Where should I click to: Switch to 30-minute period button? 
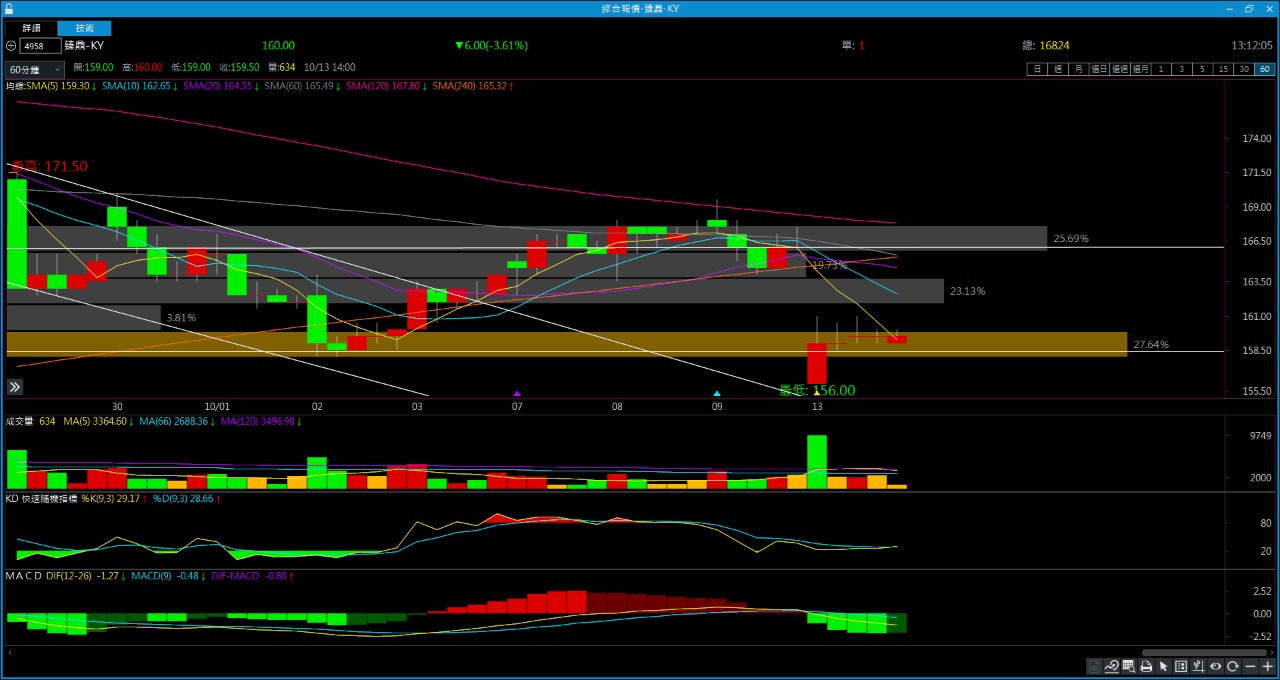[x=1244, y=69]
